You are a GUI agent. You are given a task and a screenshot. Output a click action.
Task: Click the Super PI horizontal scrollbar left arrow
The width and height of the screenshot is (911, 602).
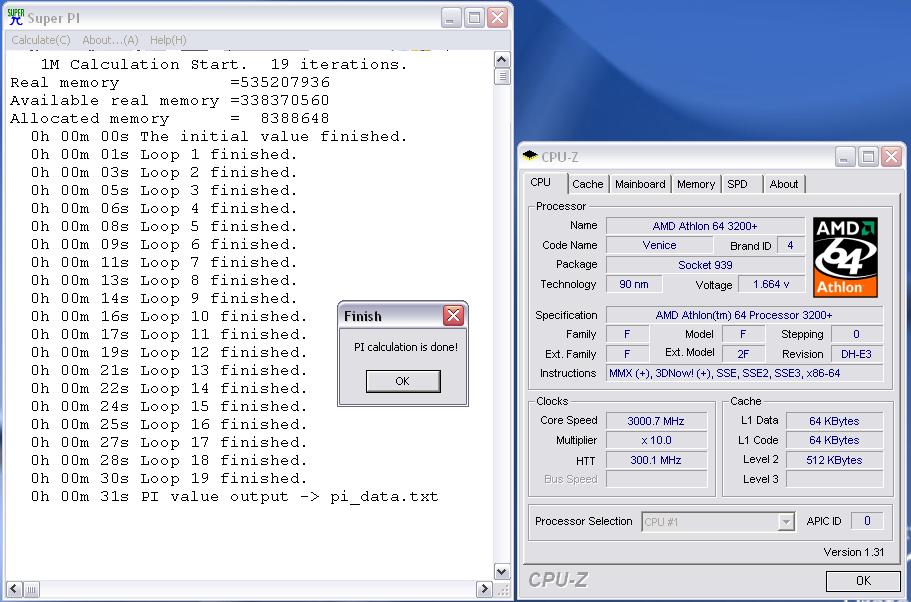15,590
